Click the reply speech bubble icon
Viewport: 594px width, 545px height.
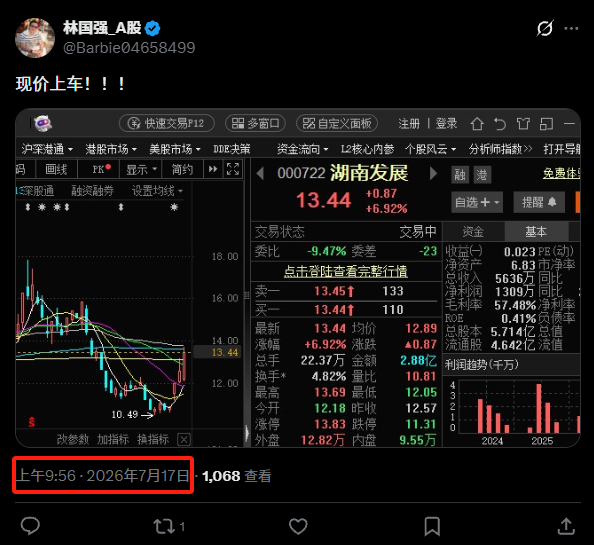click(30, 526)
